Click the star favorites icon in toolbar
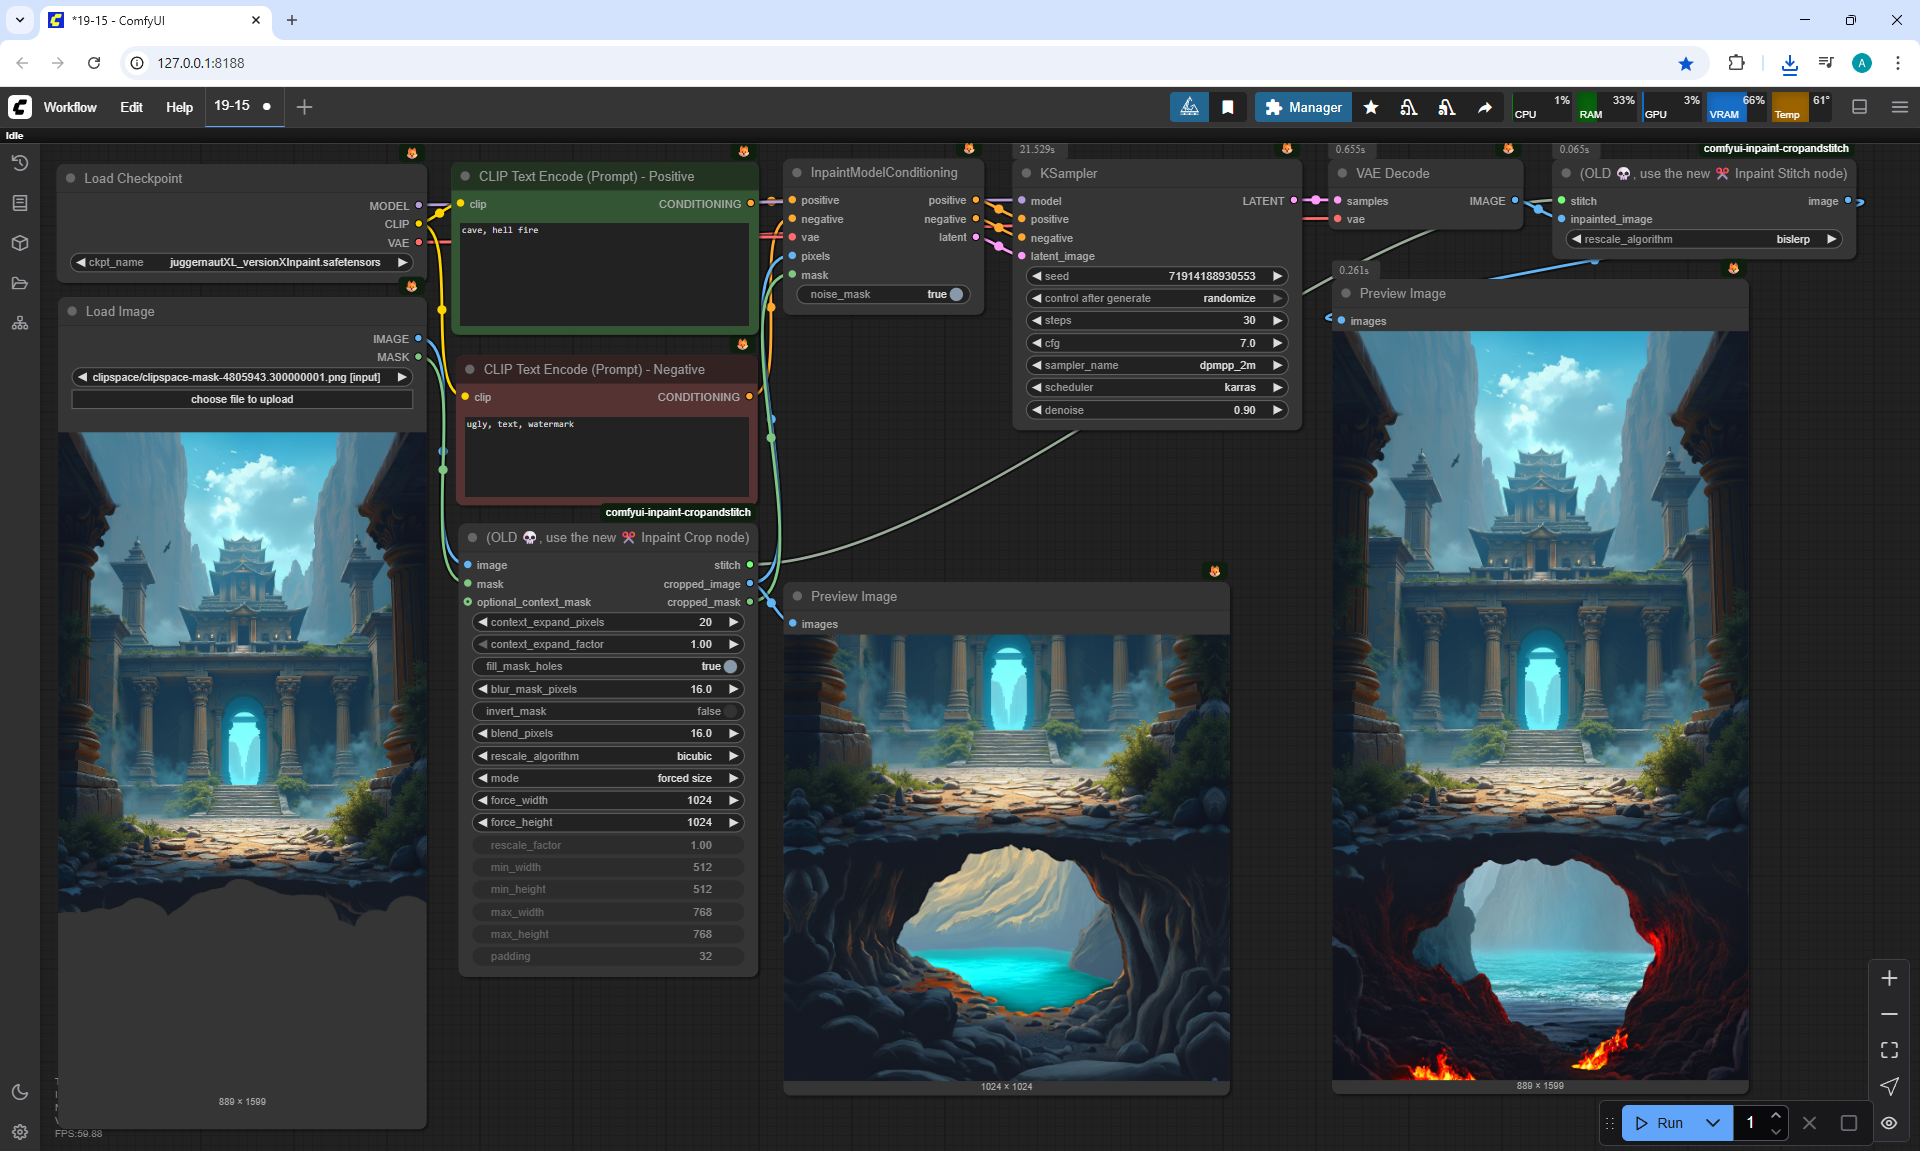 pos(1371,107)
